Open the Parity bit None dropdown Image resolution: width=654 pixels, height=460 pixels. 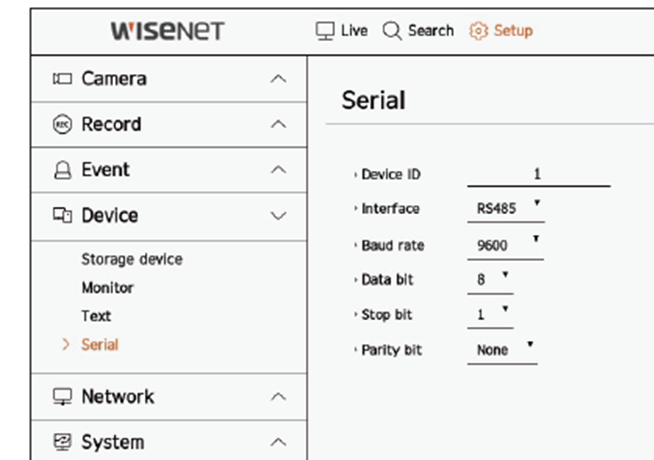pos(502,350)
